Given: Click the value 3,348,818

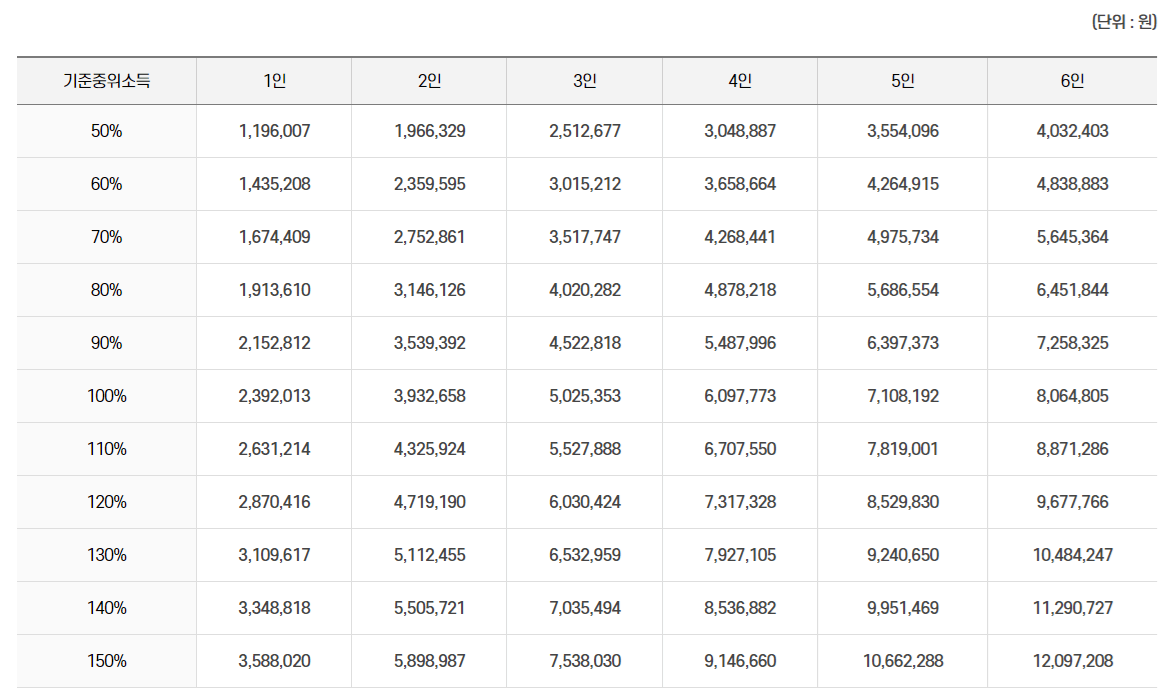Looking at the screenshot, I should click(274, 608).
